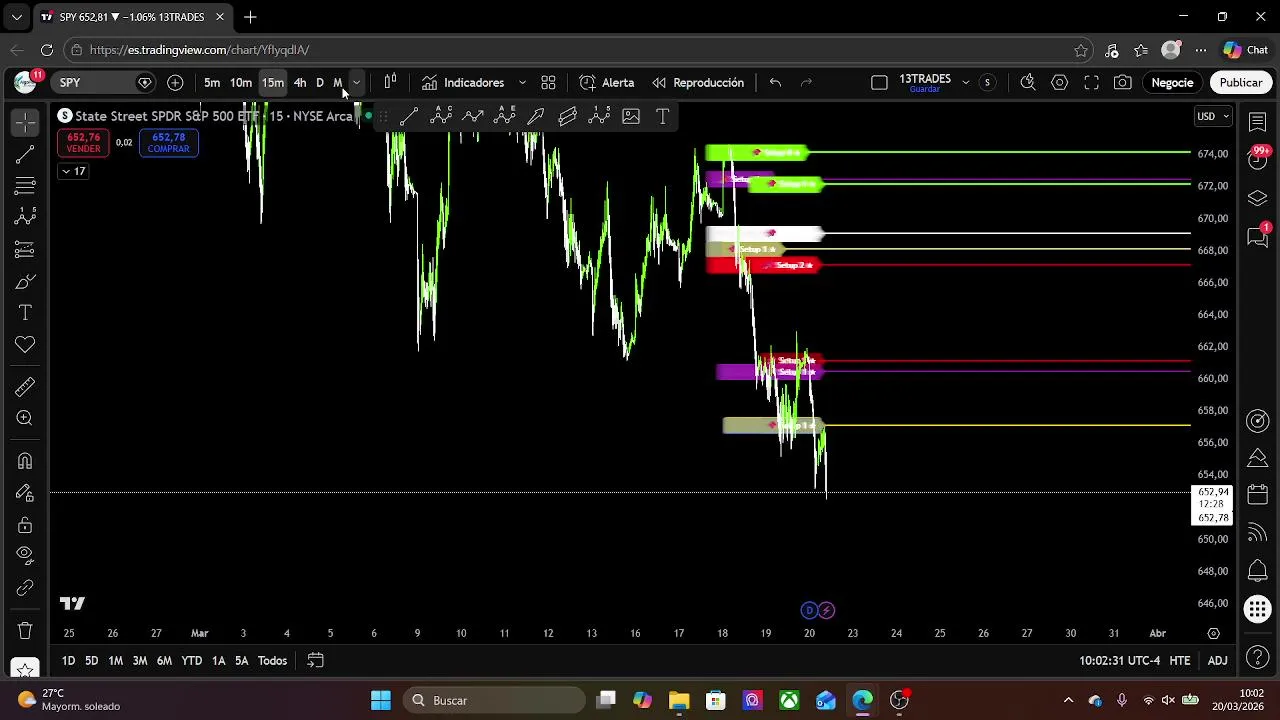Click the trash remove objects icon

25,631
